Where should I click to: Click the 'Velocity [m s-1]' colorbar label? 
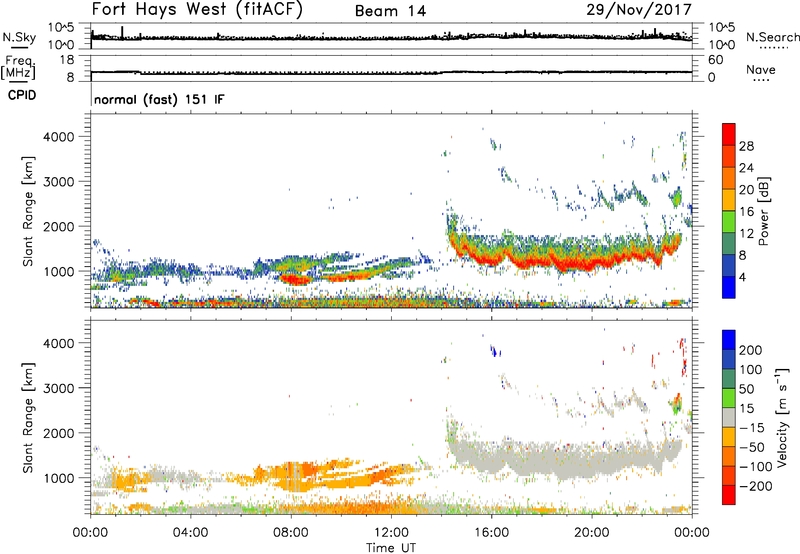(x=781, y=417)
